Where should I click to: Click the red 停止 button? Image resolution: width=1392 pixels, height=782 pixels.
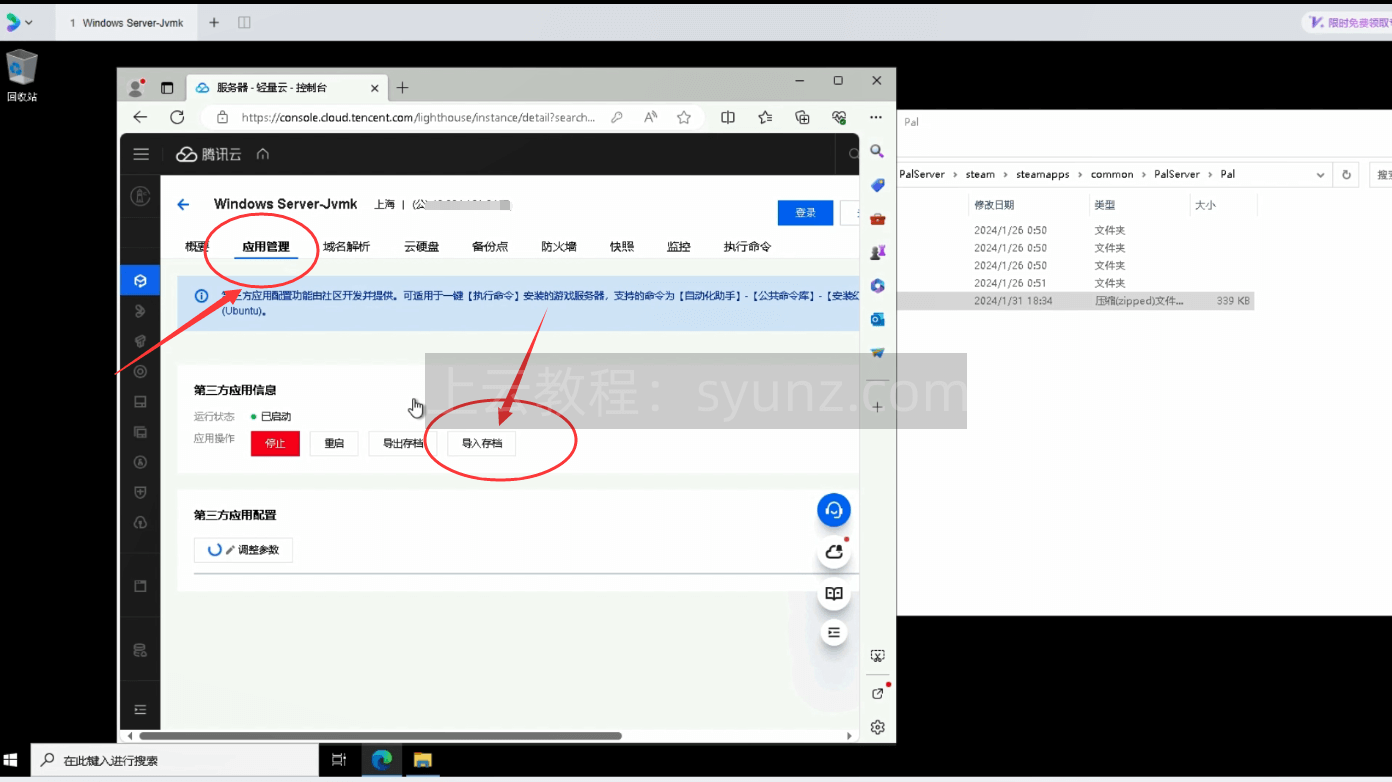point(275,443)
